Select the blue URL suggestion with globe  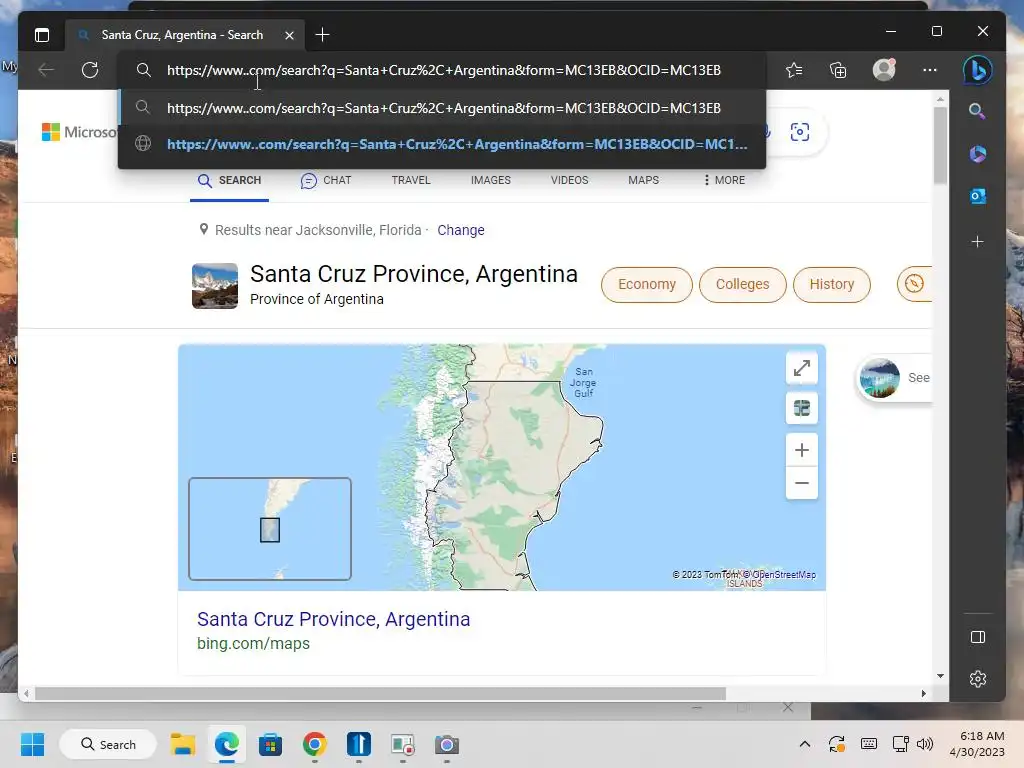coord(441,144)
